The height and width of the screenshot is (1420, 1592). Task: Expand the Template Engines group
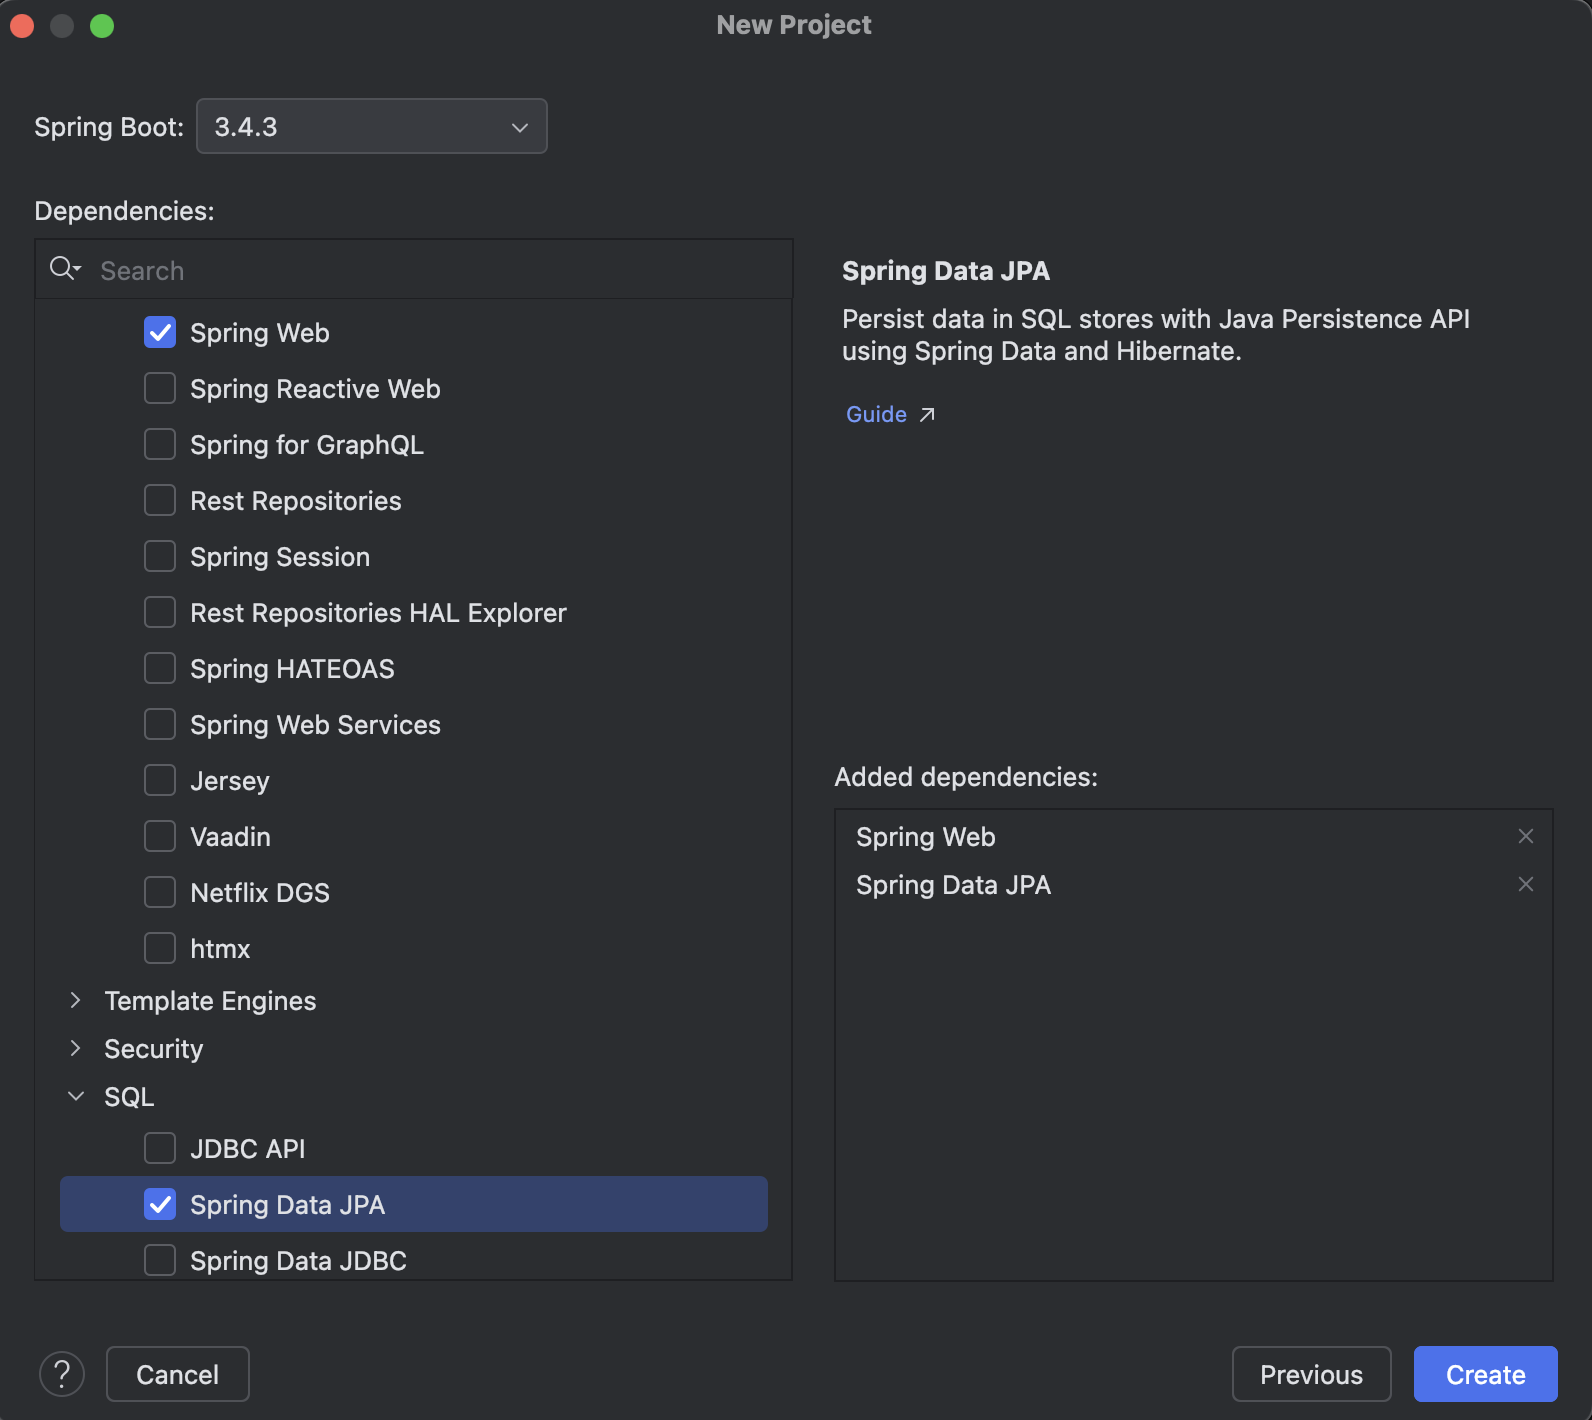75,1000
